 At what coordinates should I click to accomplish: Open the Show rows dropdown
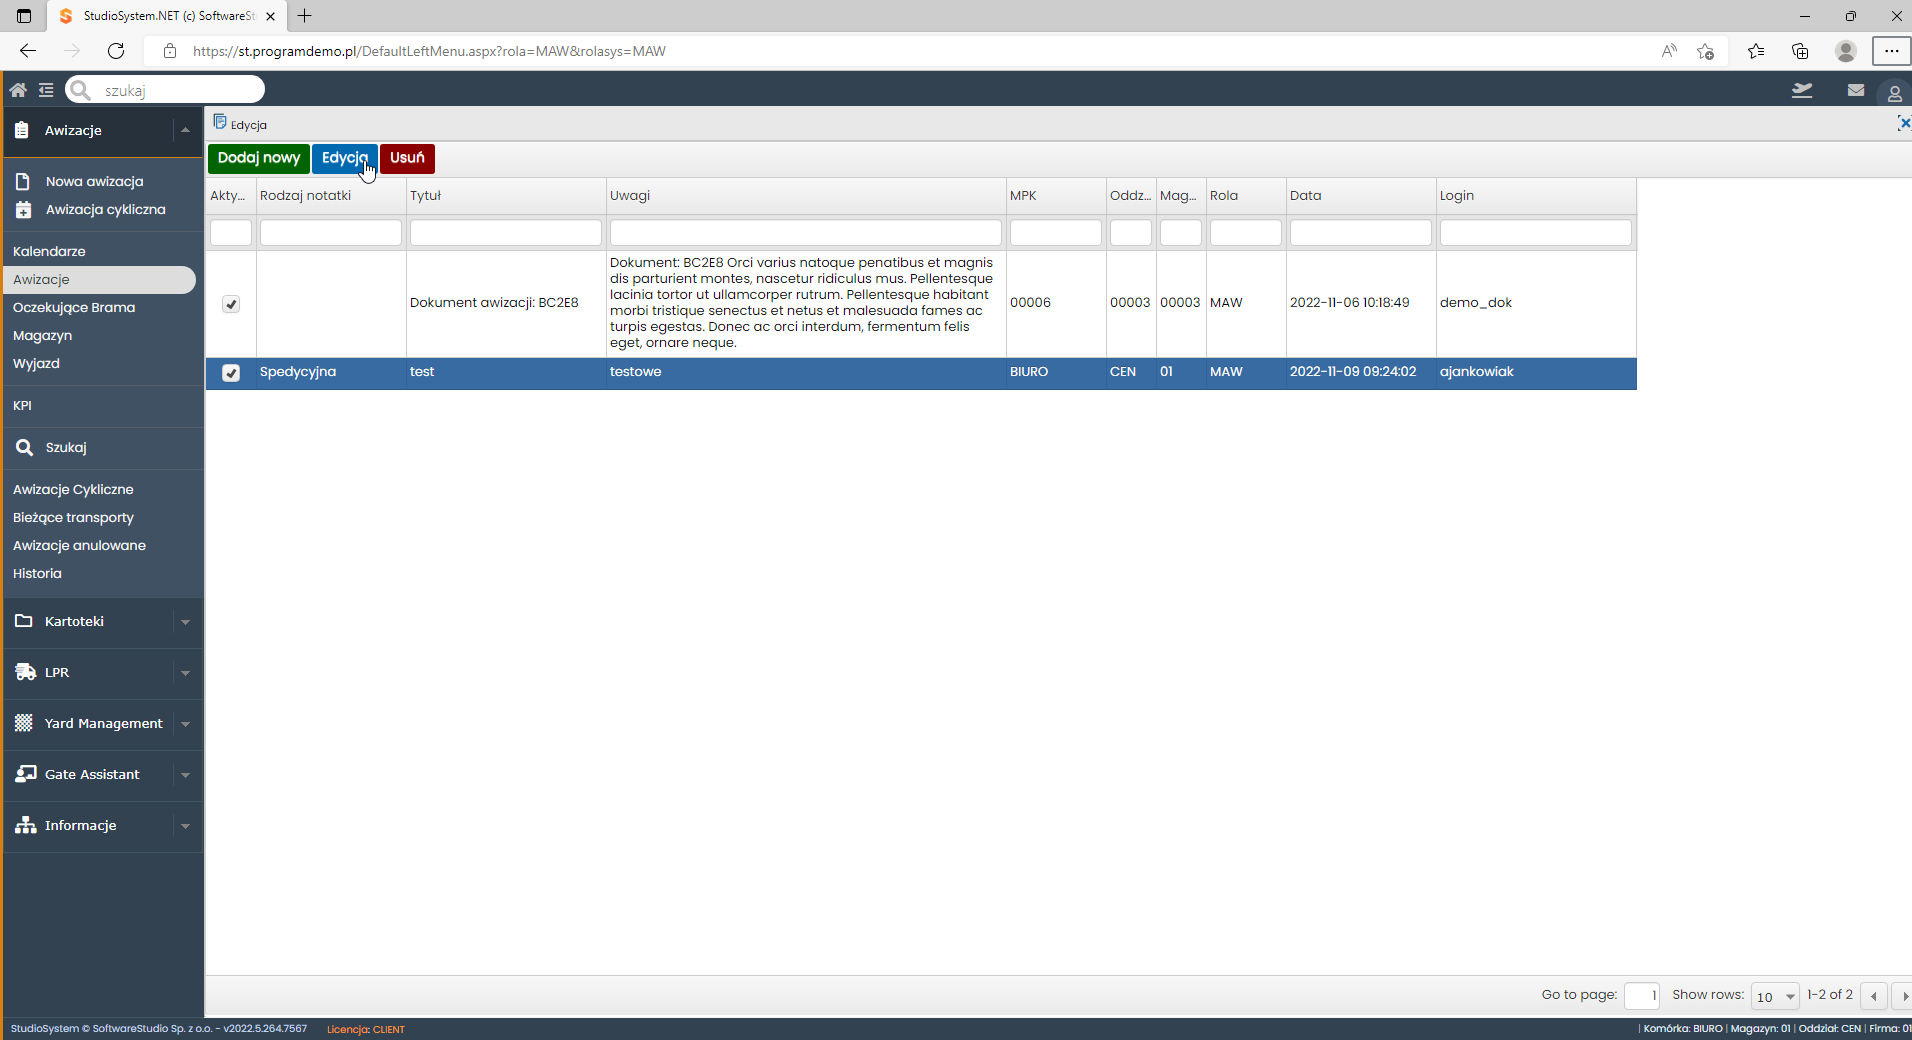(1775, 996)
